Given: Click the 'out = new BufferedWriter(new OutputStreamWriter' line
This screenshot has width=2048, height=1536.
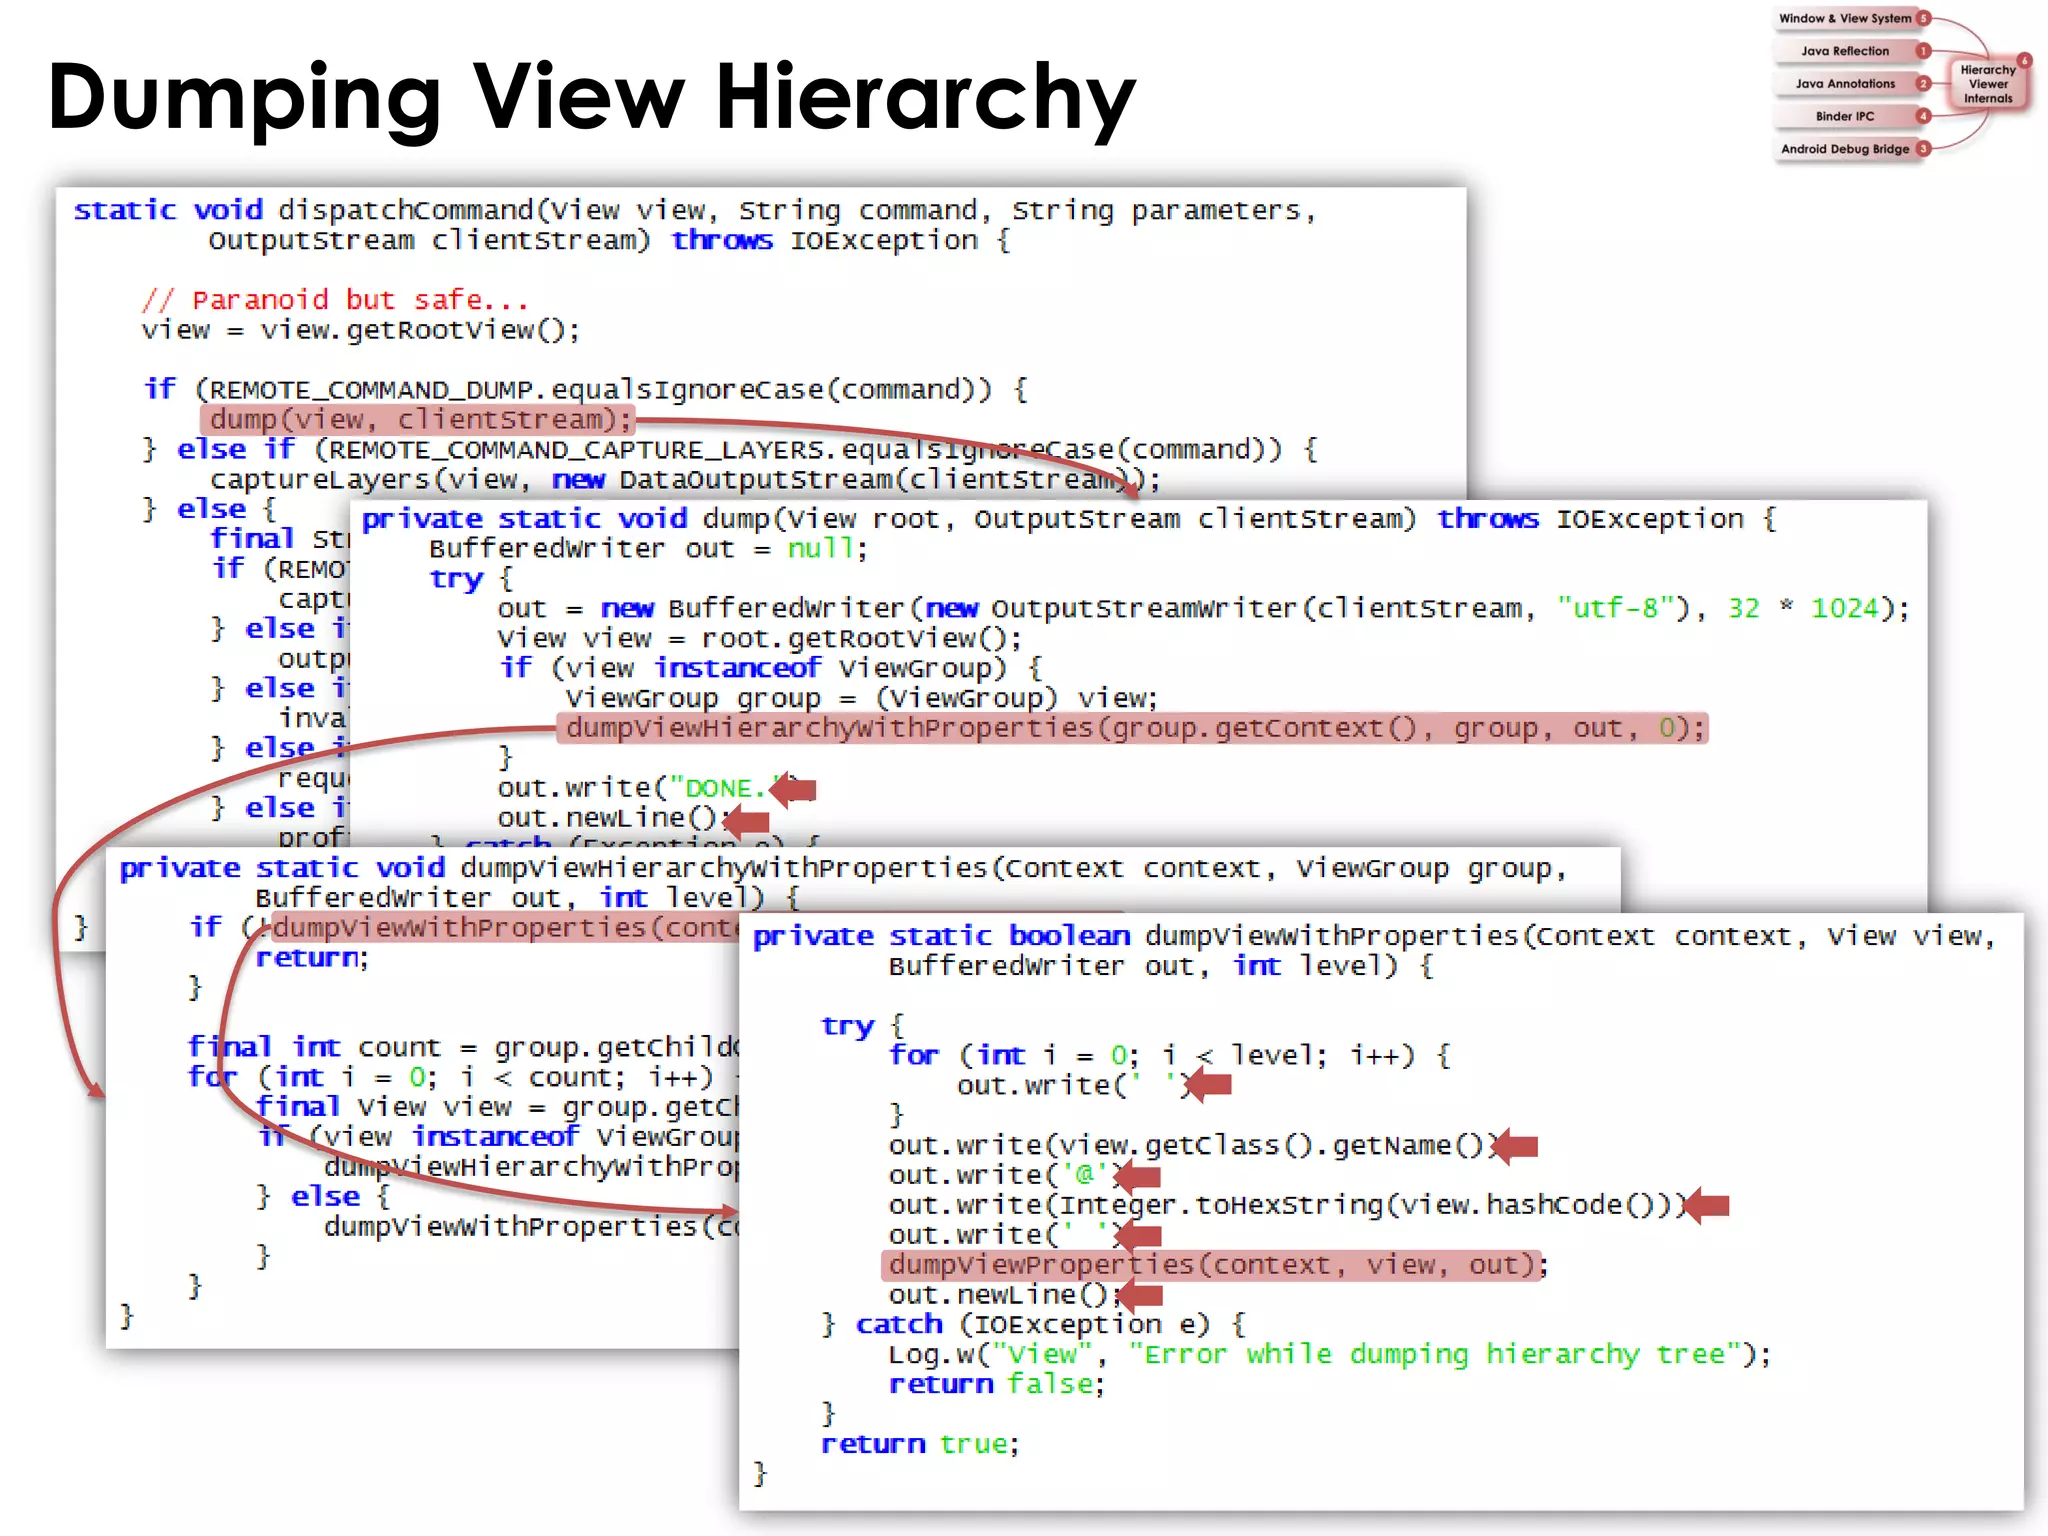Looking at the screenshot, I should coord(1203,608).
